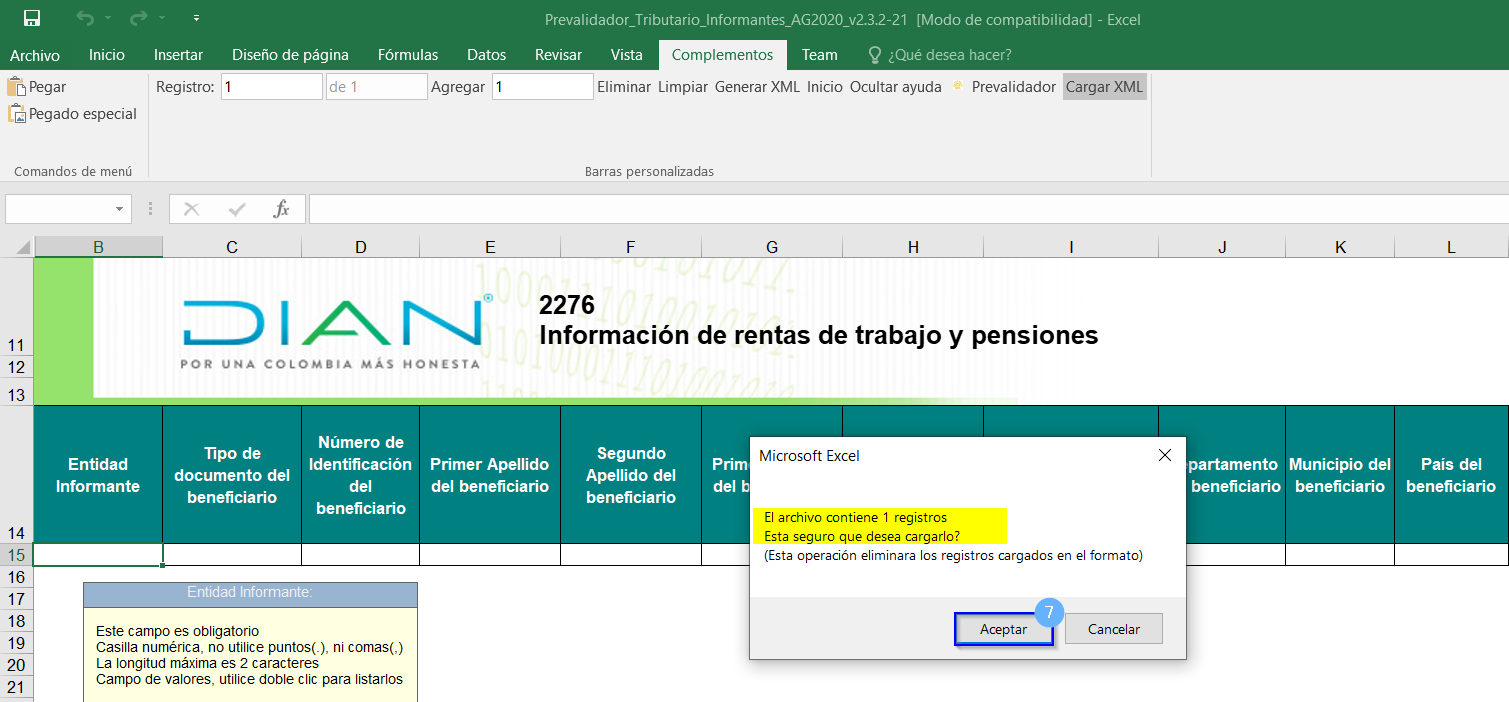
Task: Click Cancelar in the dialog
Action: [x=1114, y=630]
